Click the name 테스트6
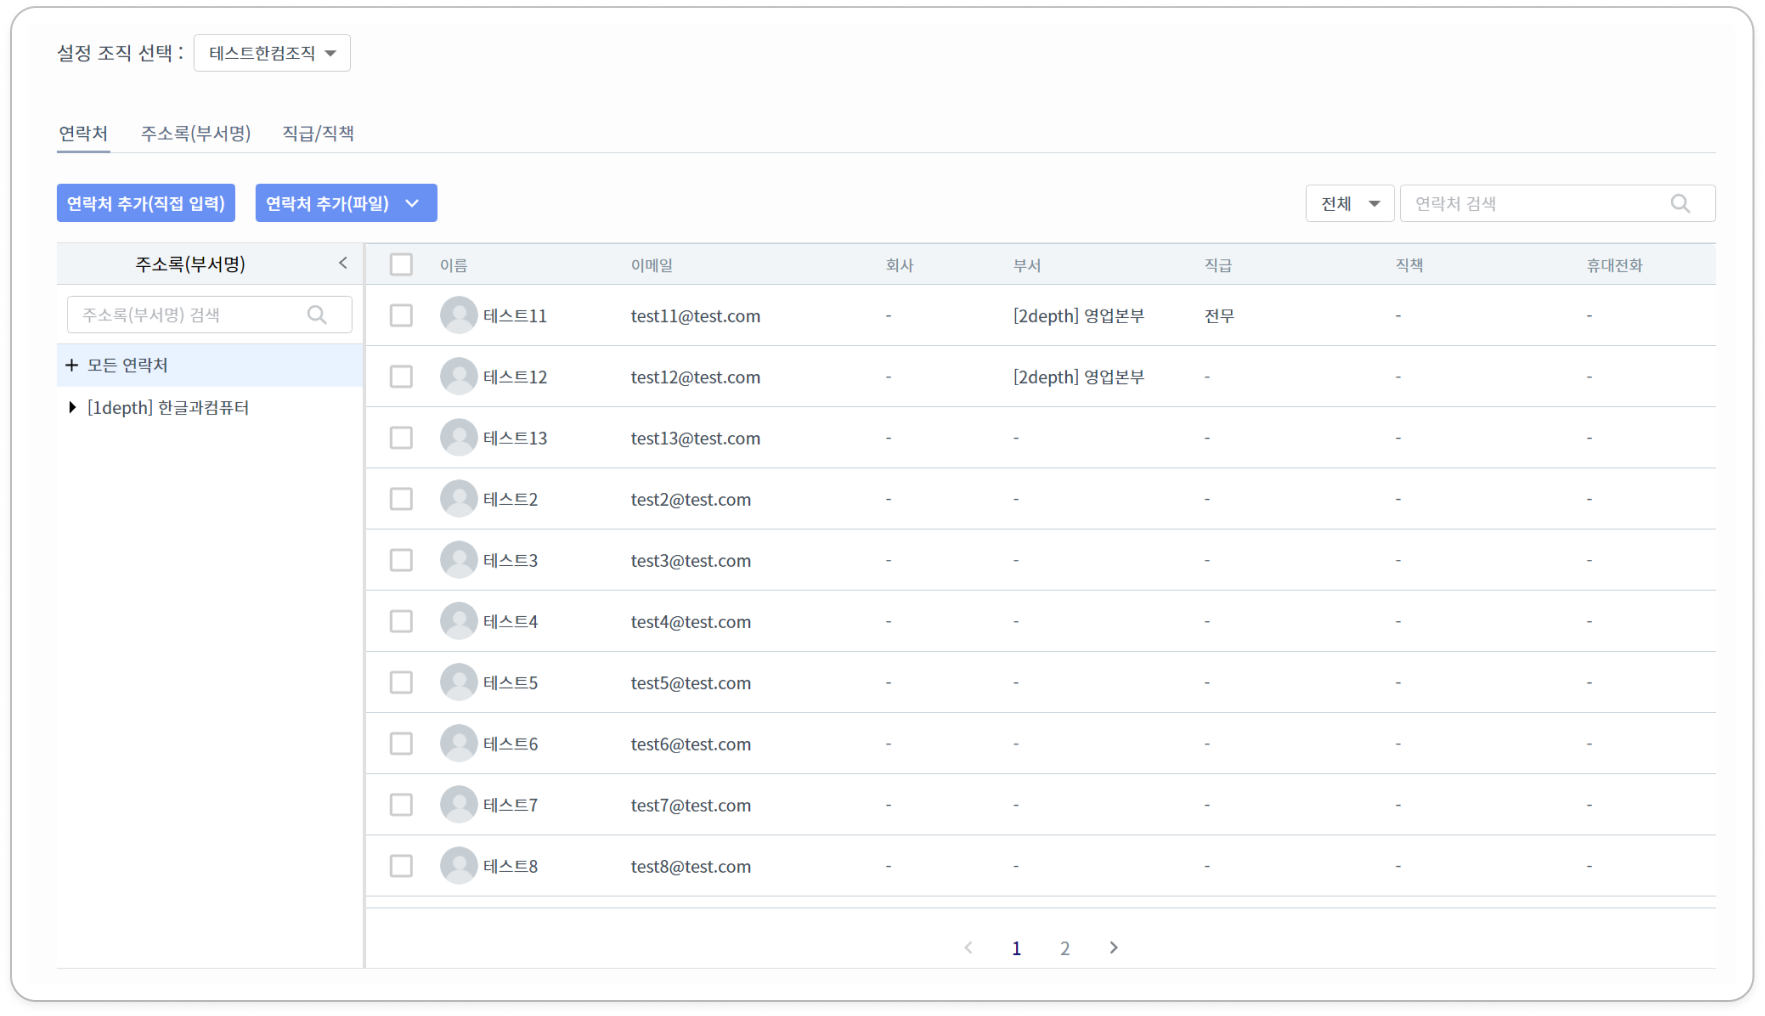 pyautogui.click(x=510, y=744)
